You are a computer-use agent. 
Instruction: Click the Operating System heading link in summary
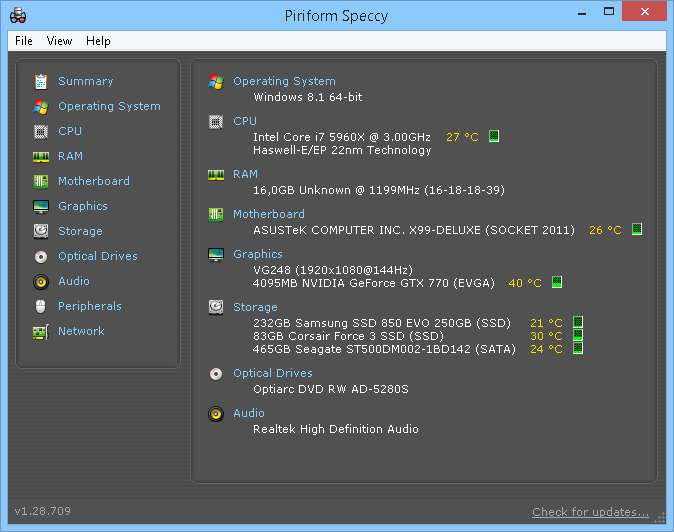(284, 81)
